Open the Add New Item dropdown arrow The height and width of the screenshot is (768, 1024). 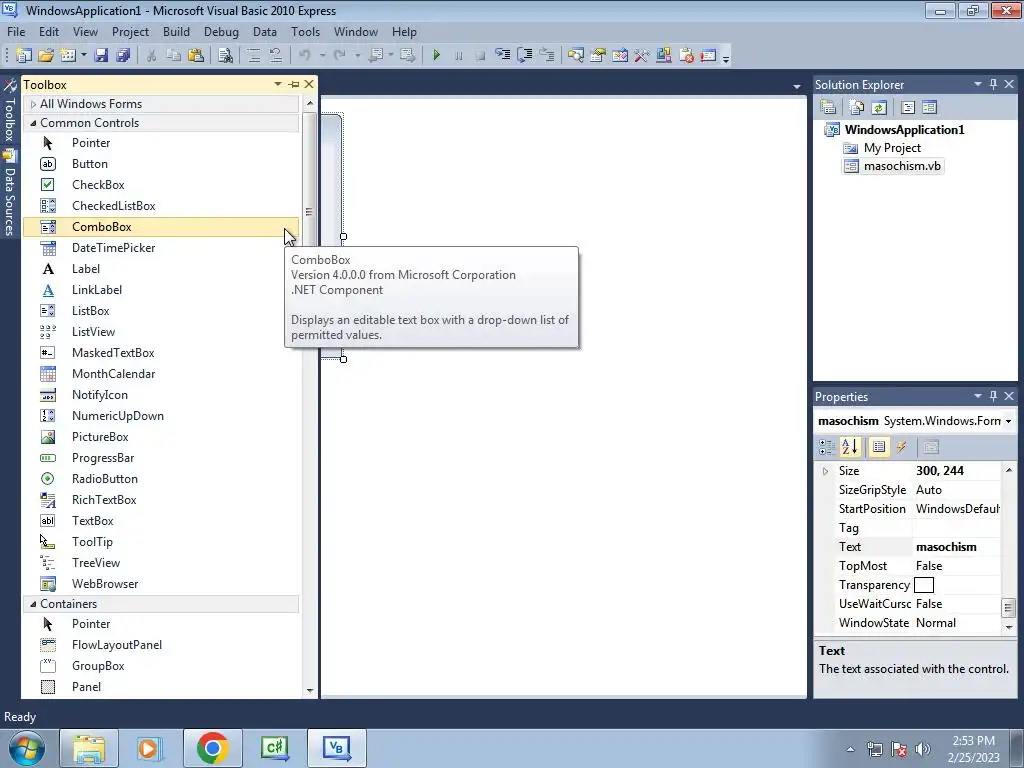tap(84, 56)
